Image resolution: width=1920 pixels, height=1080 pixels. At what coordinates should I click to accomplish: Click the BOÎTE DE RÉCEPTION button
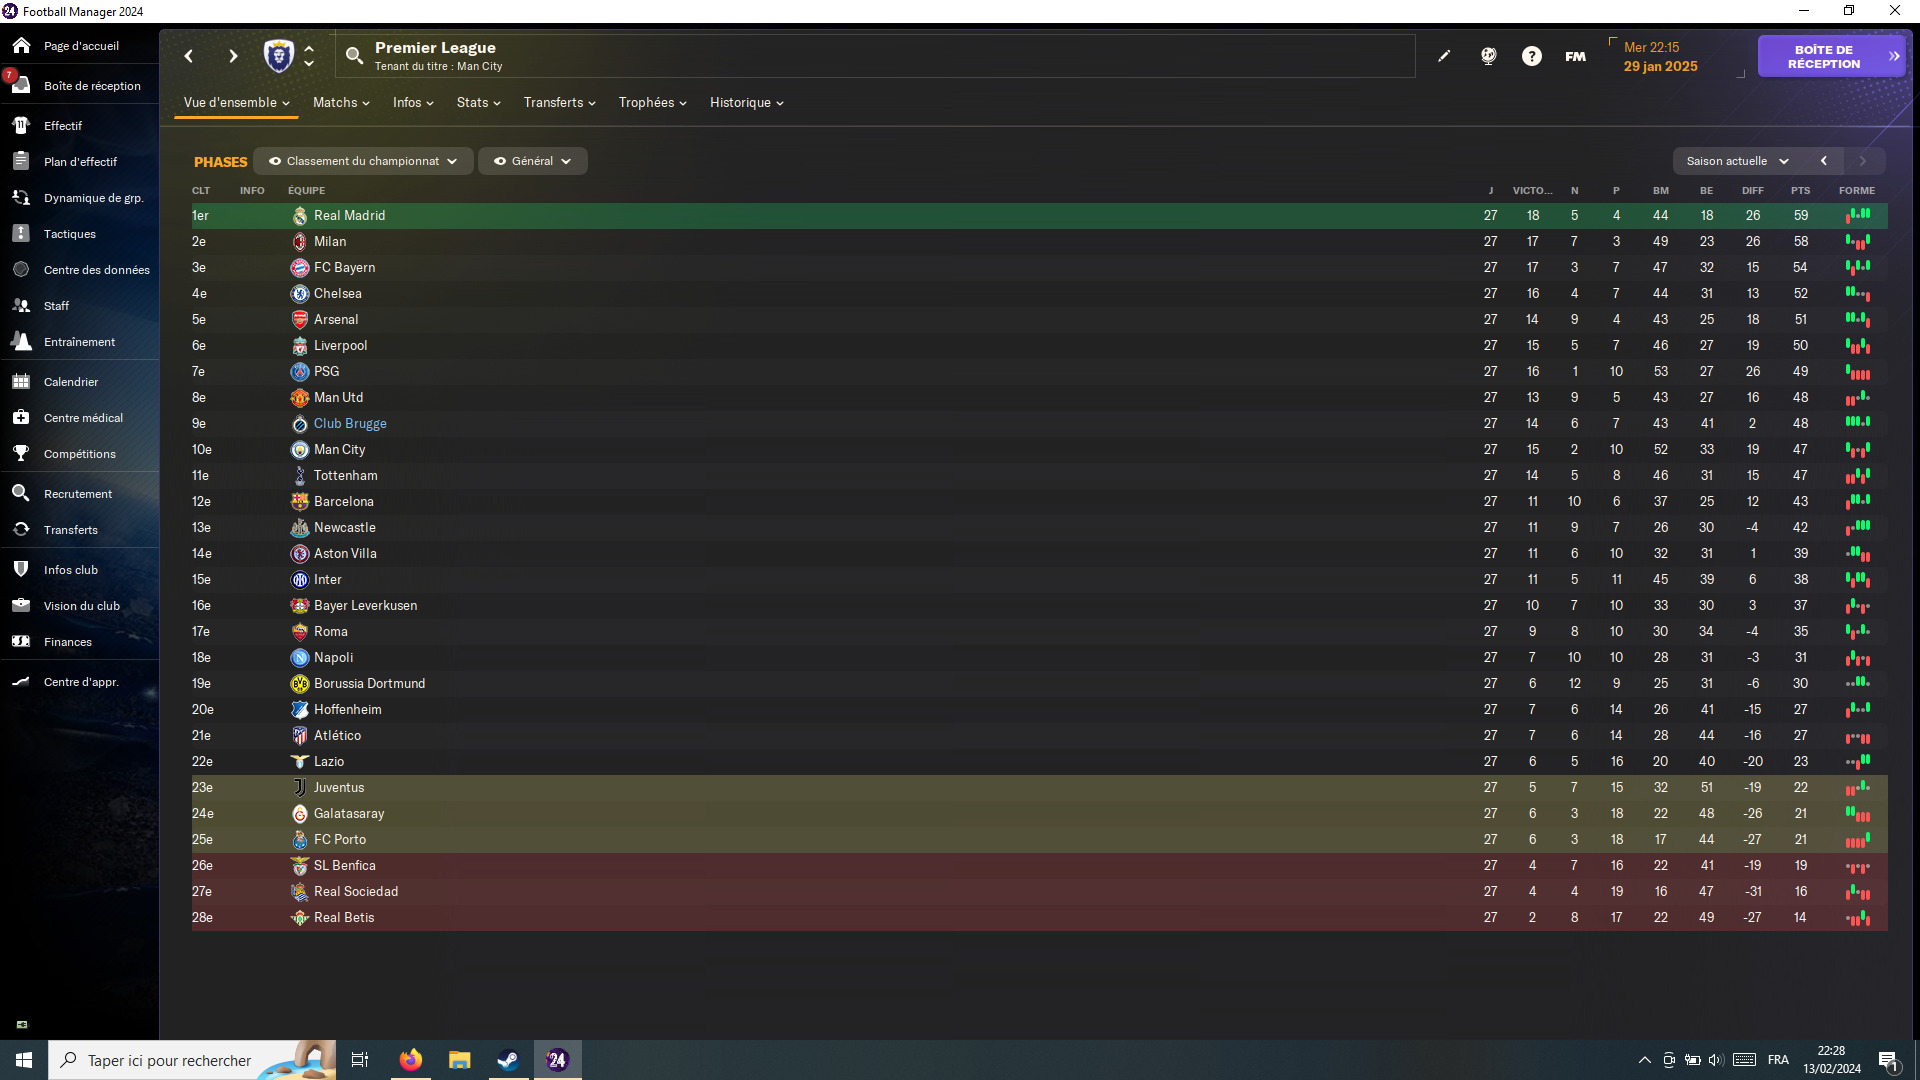click(x=1831, y=57)
